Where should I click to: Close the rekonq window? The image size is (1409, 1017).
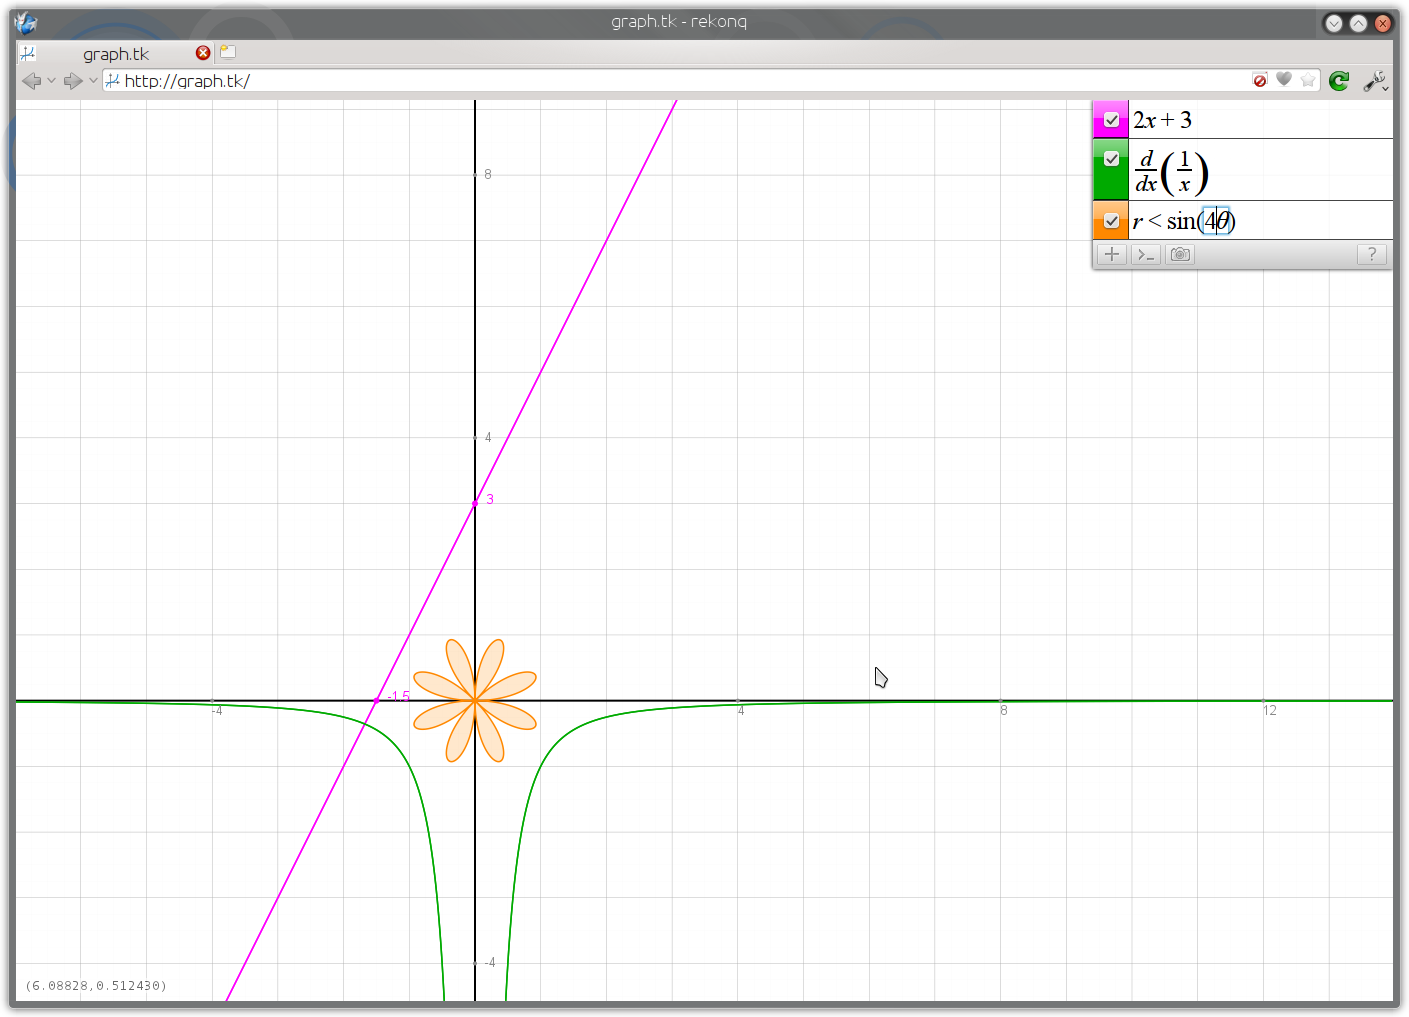coord(1383,23)
